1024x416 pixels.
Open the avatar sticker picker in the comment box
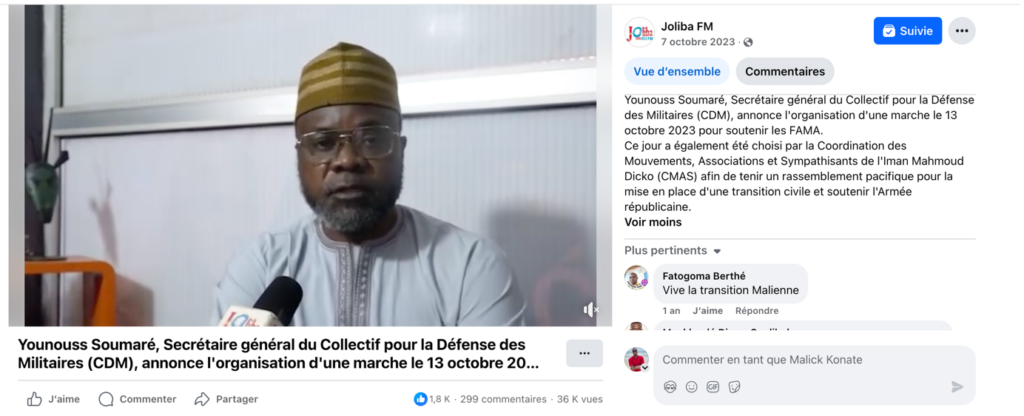click(x=670, y=387)
